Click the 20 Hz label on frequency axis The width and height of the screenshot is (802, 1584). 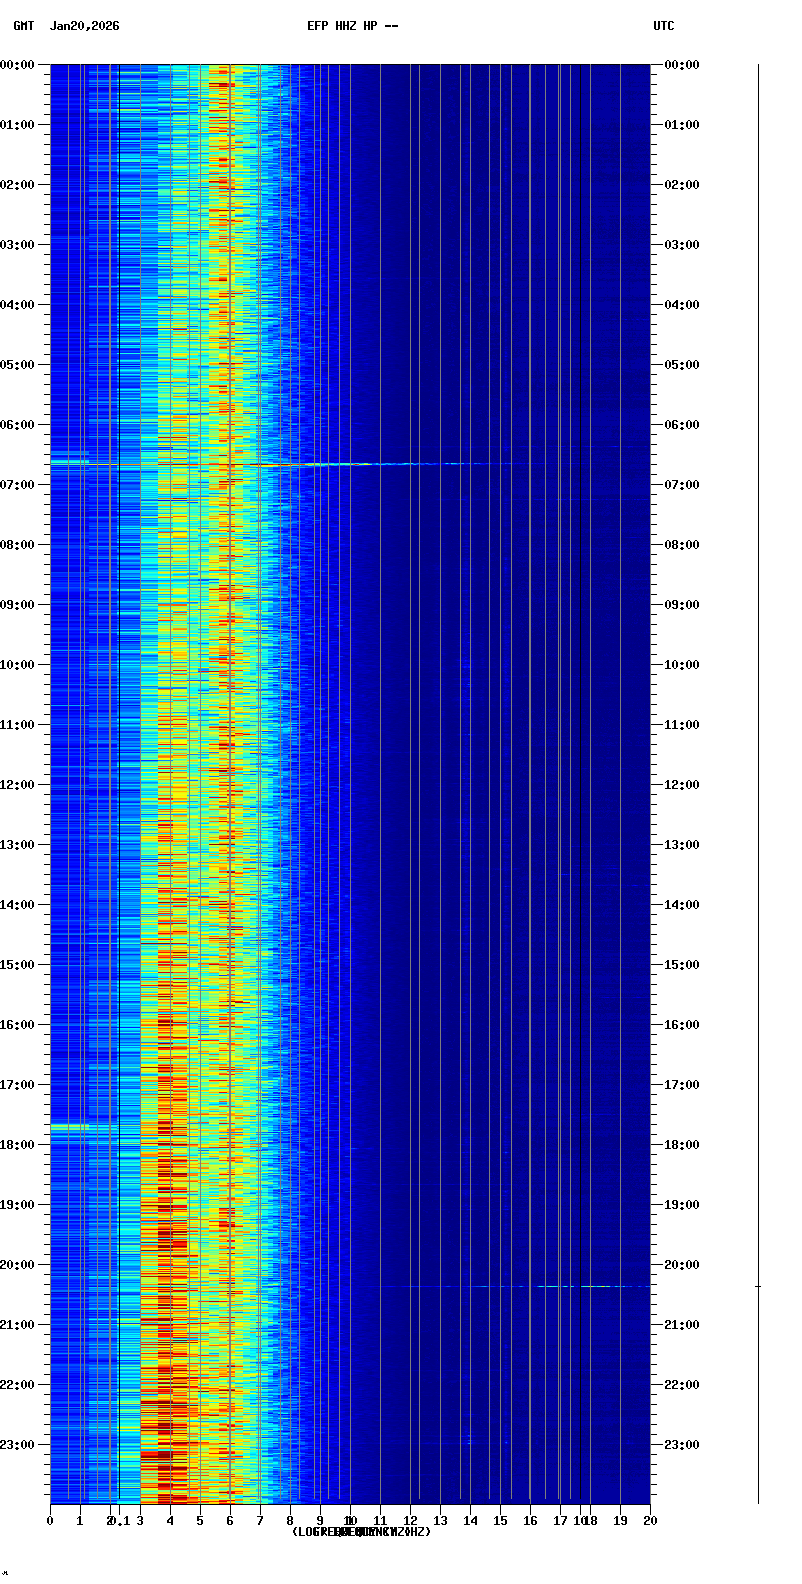point(650,1521)
